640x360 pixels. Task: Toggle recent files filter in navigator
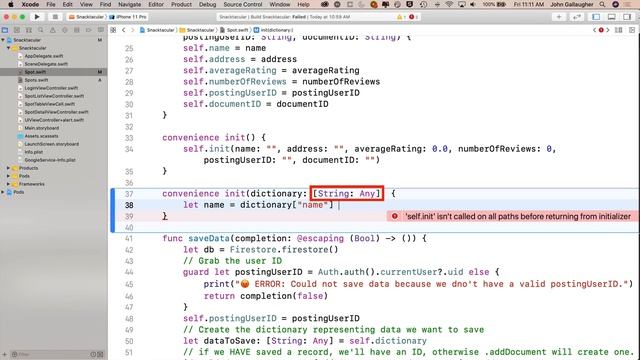point(93,354)
